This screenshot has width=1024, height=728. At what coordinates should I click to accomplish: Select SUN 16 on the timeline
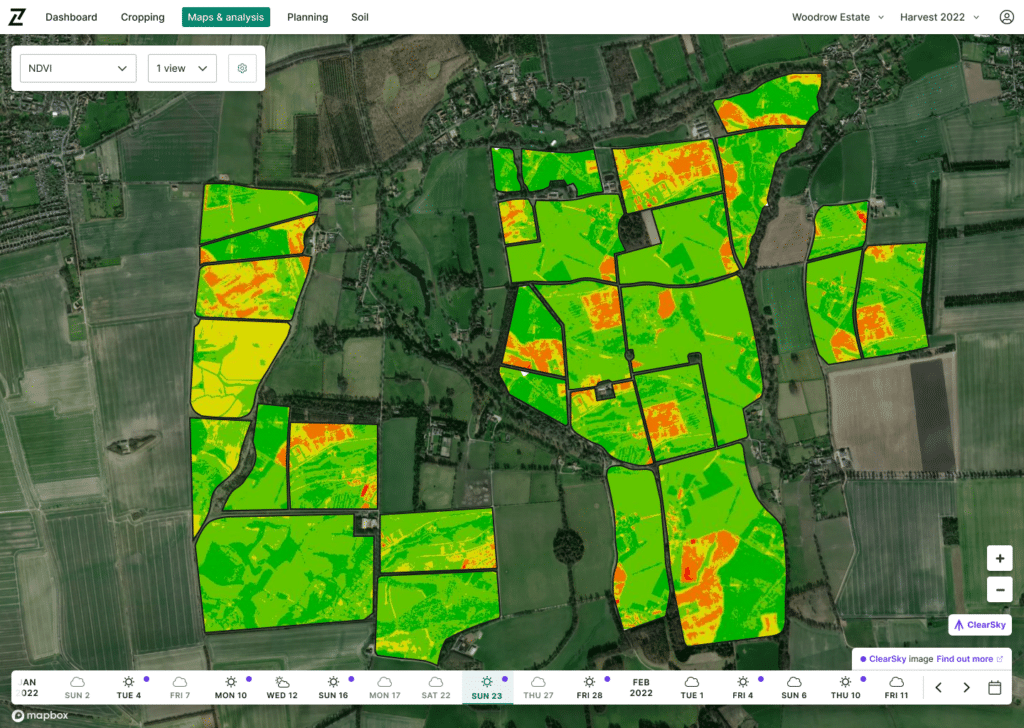pos(333,688)
